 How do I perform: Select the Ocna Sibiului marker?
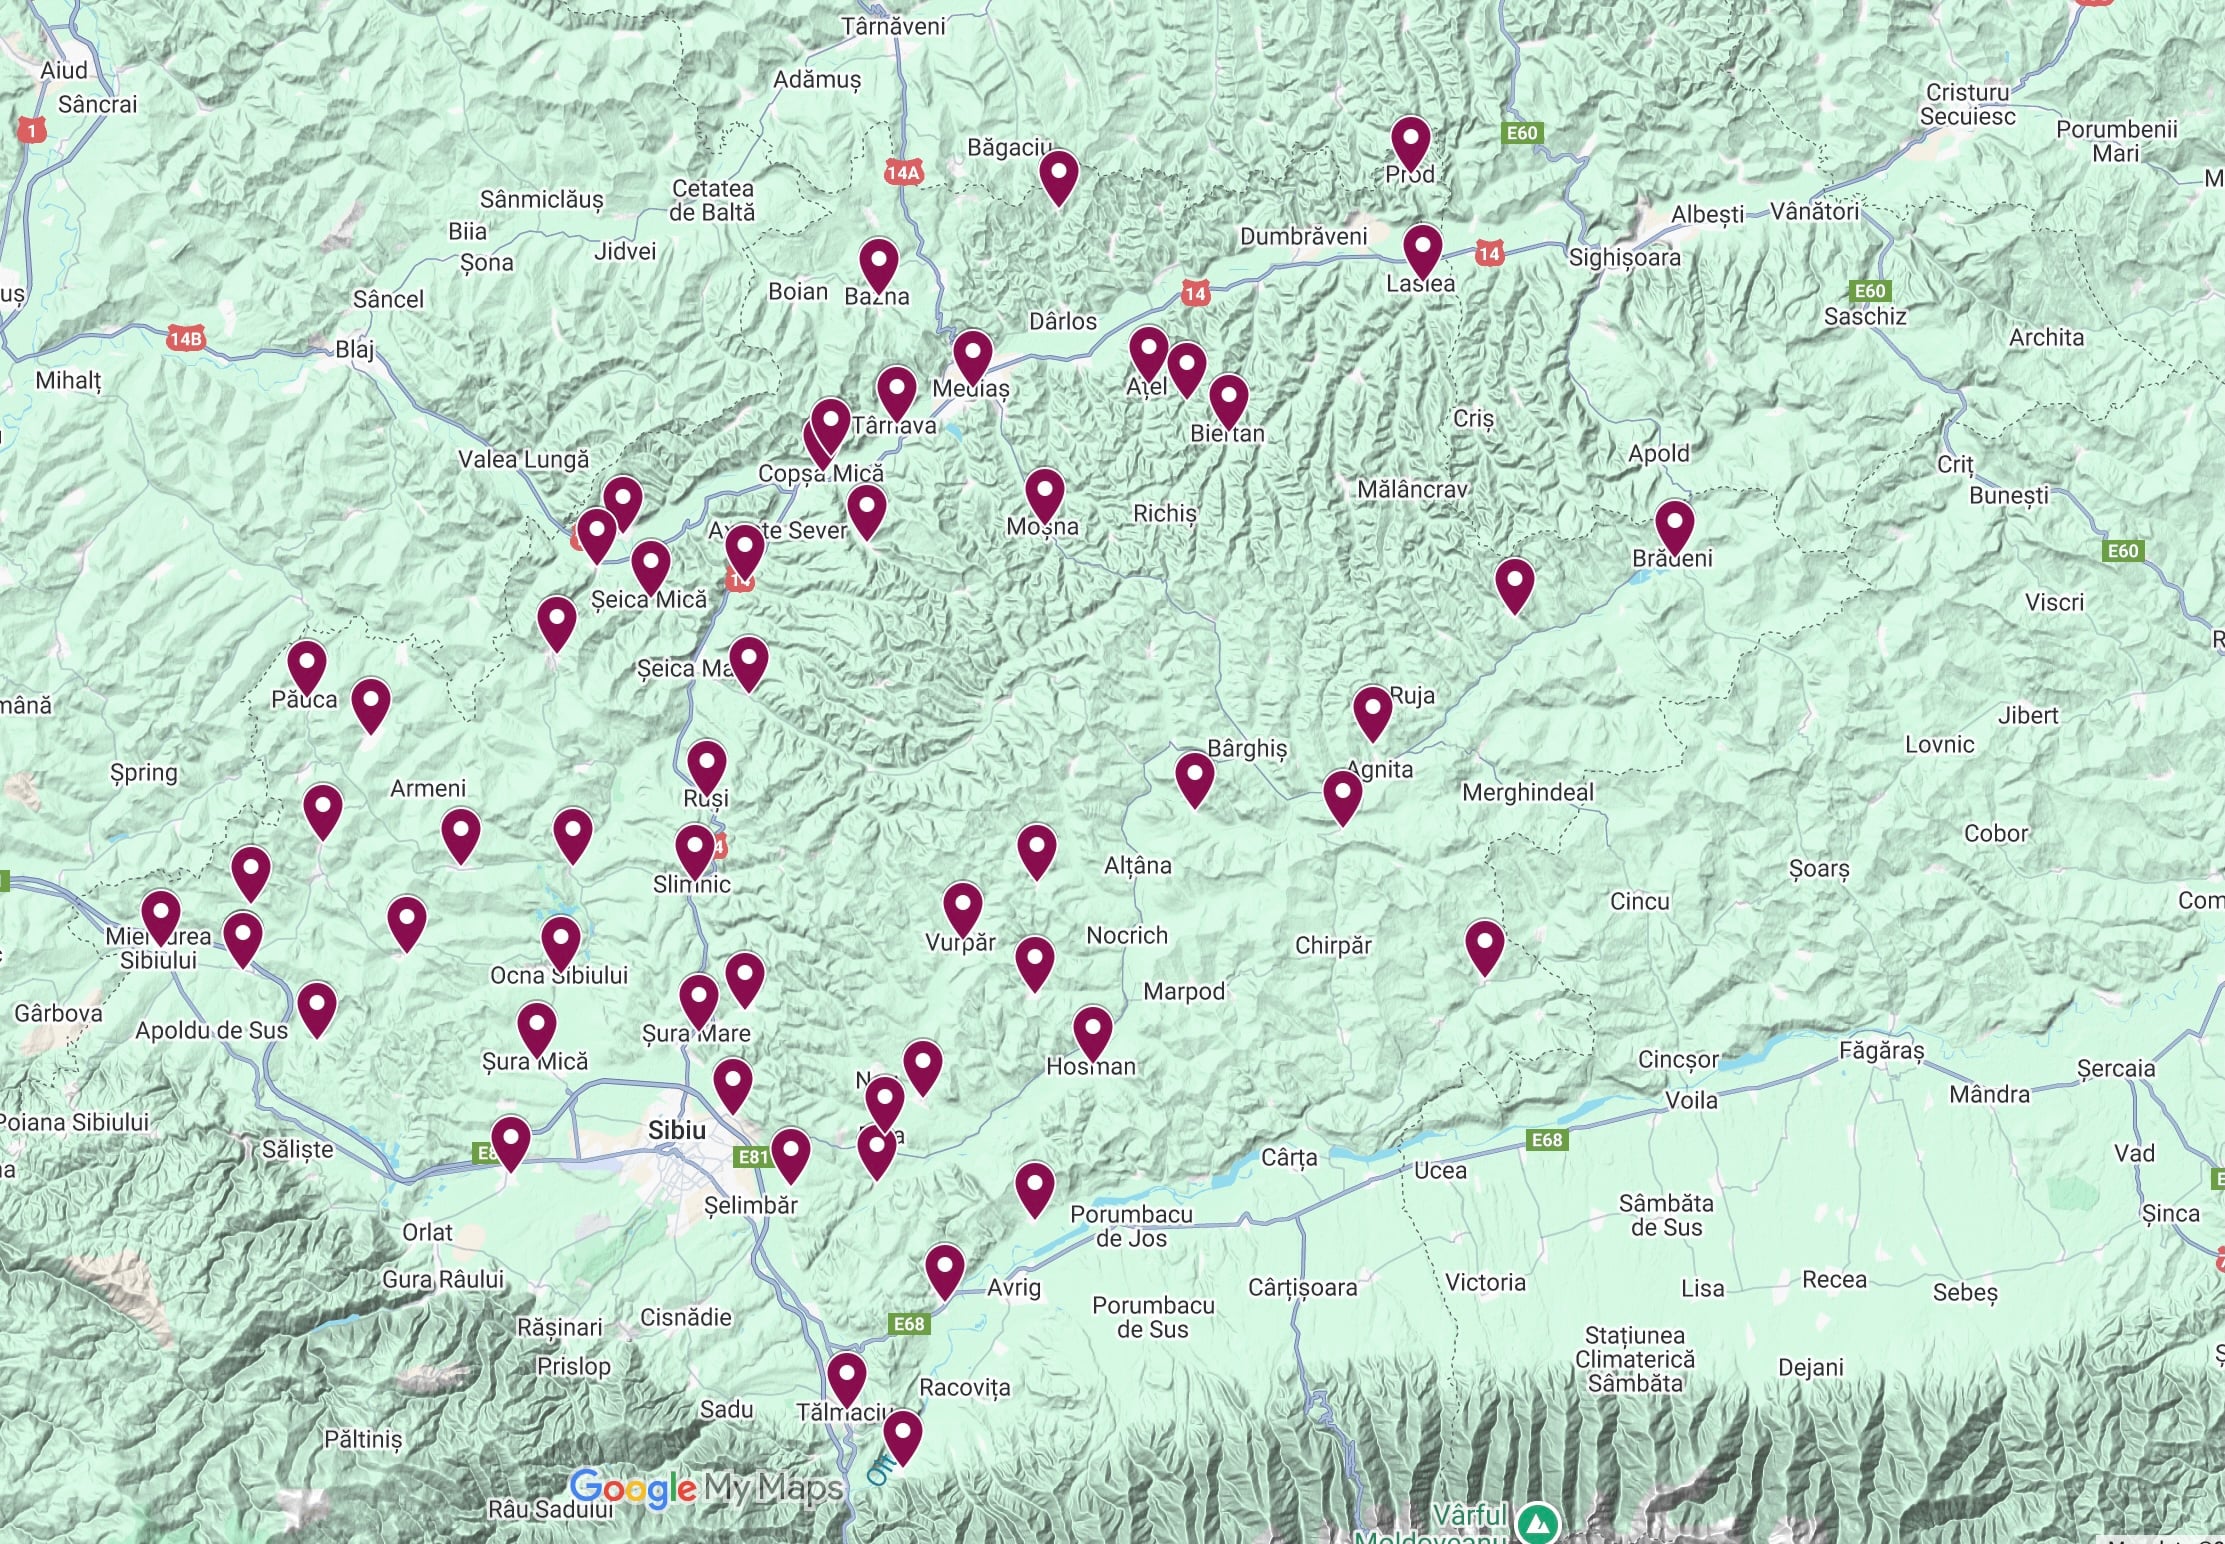560,944
